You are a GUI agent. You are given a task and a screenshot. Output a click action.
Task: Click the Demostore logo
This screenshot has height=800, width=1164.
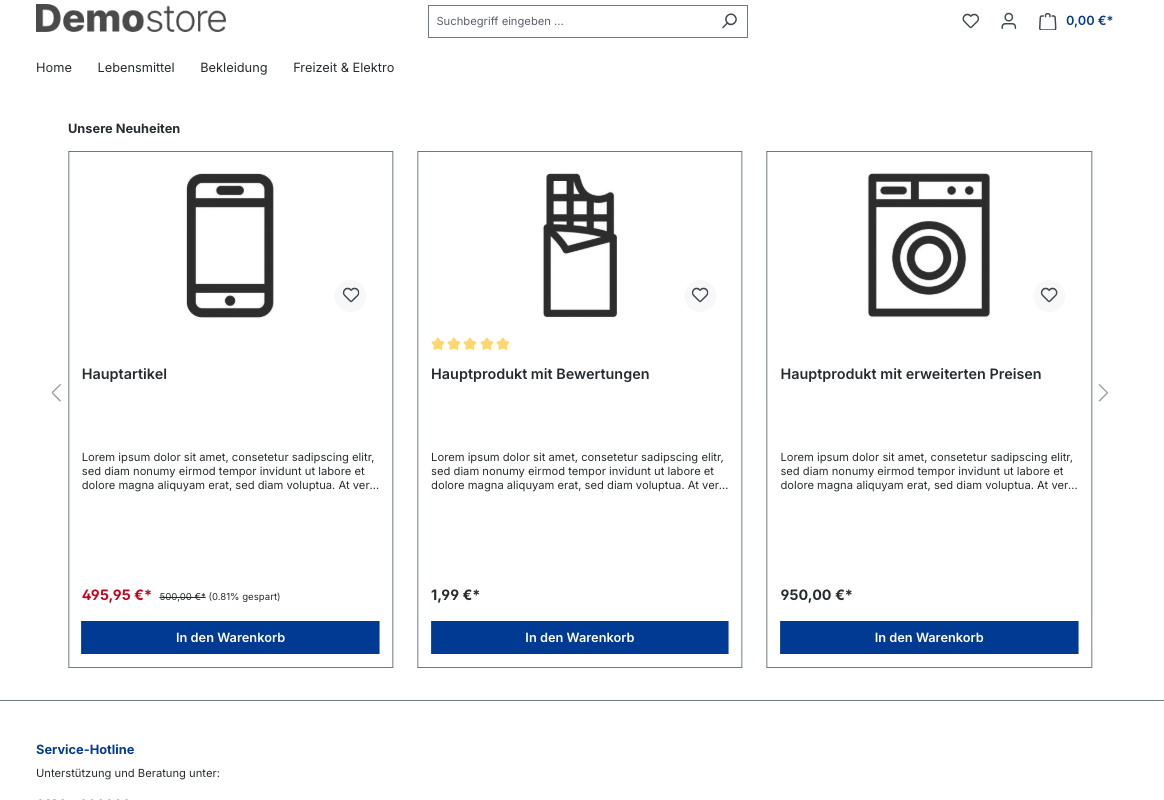pyautogui.click(x=131, y=18)
